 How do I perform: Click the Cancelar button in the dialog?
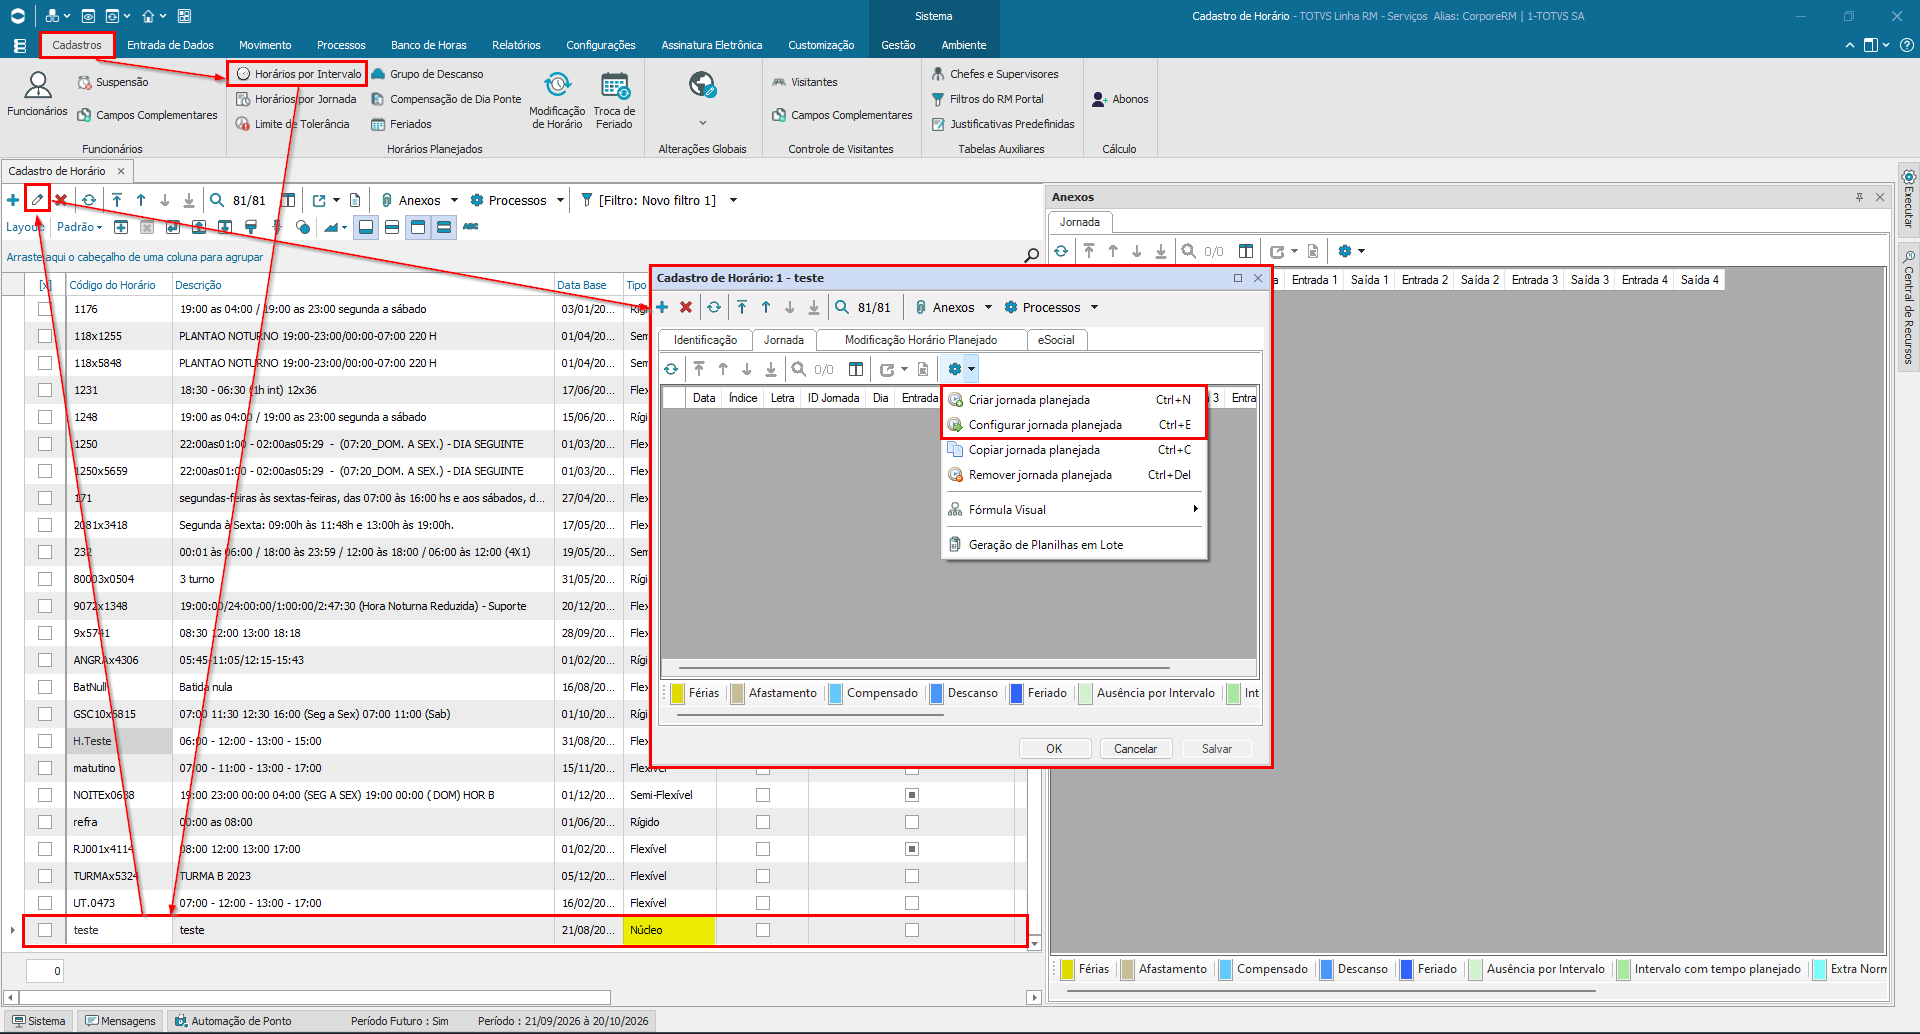[1136, 748]
